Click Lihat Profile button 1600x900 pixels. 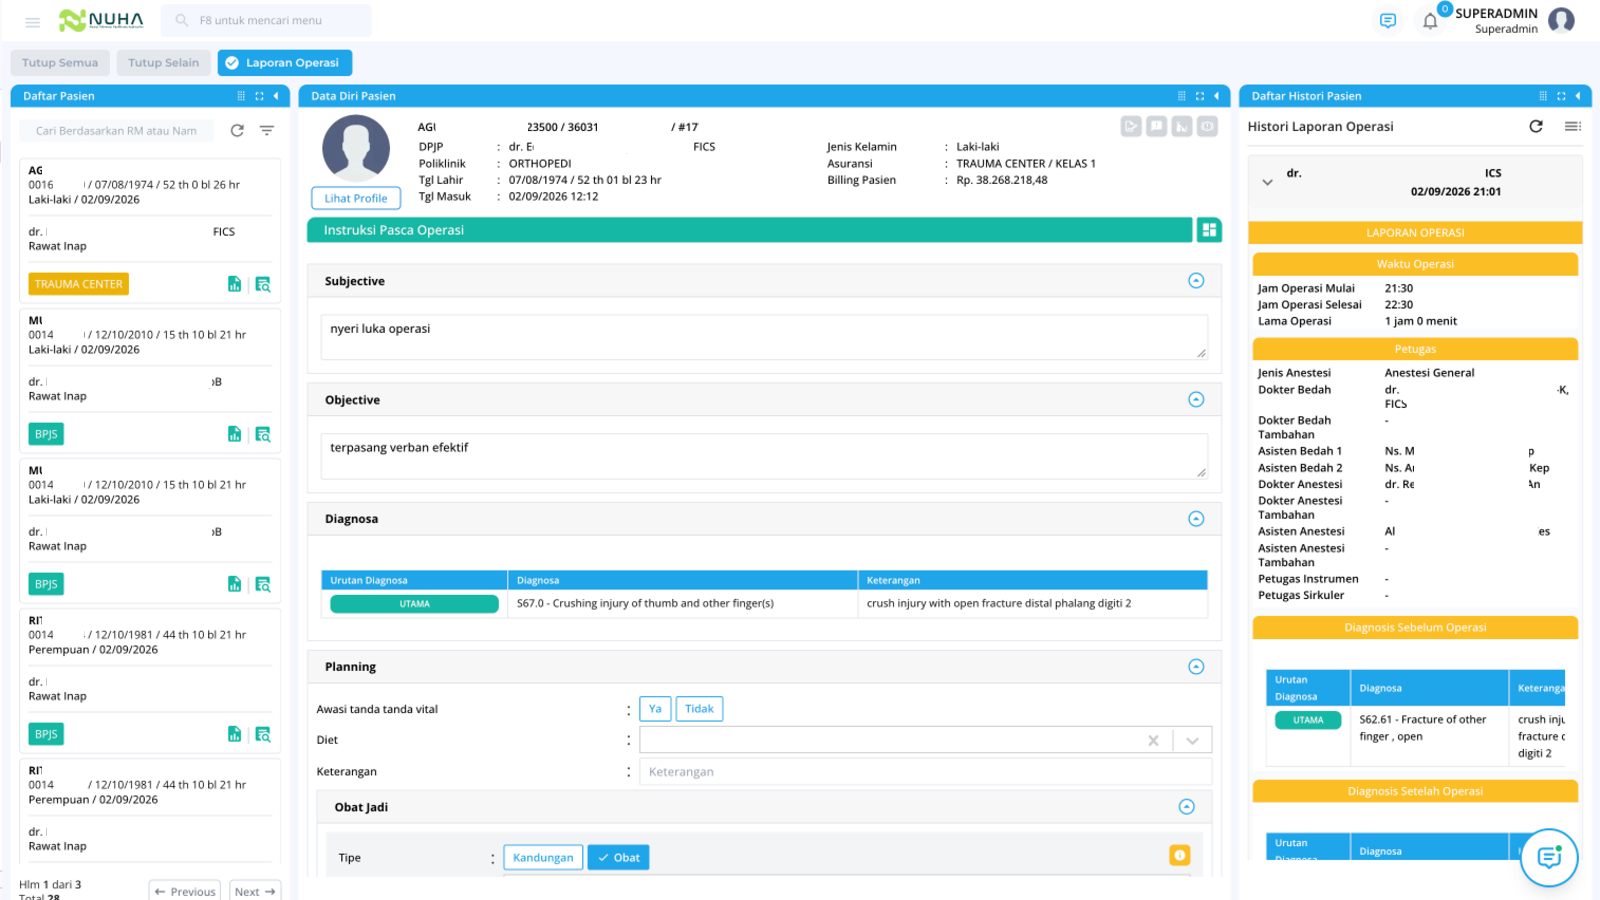click(356, 198)
